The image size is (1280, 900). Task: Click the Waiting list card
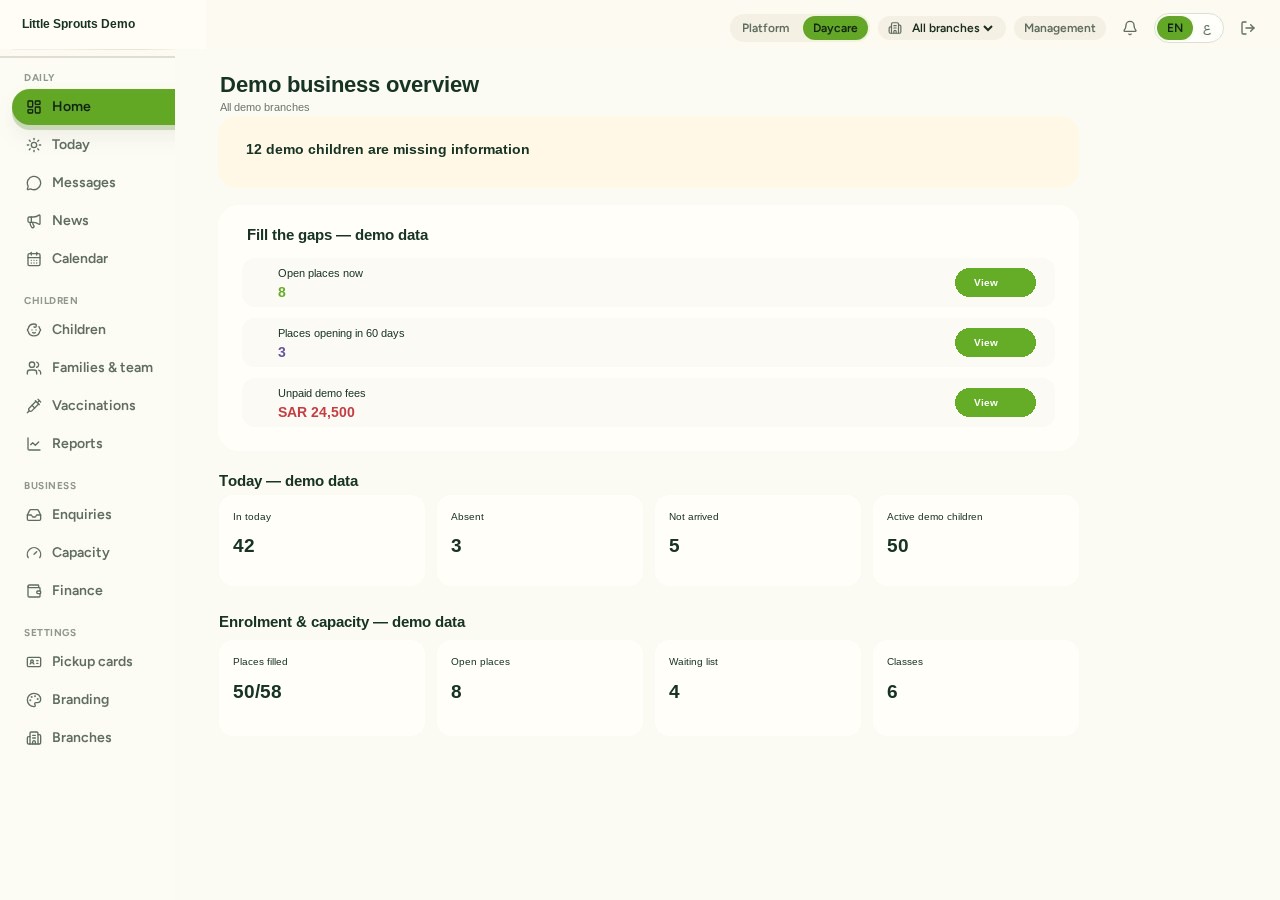[x=758, y=688]
